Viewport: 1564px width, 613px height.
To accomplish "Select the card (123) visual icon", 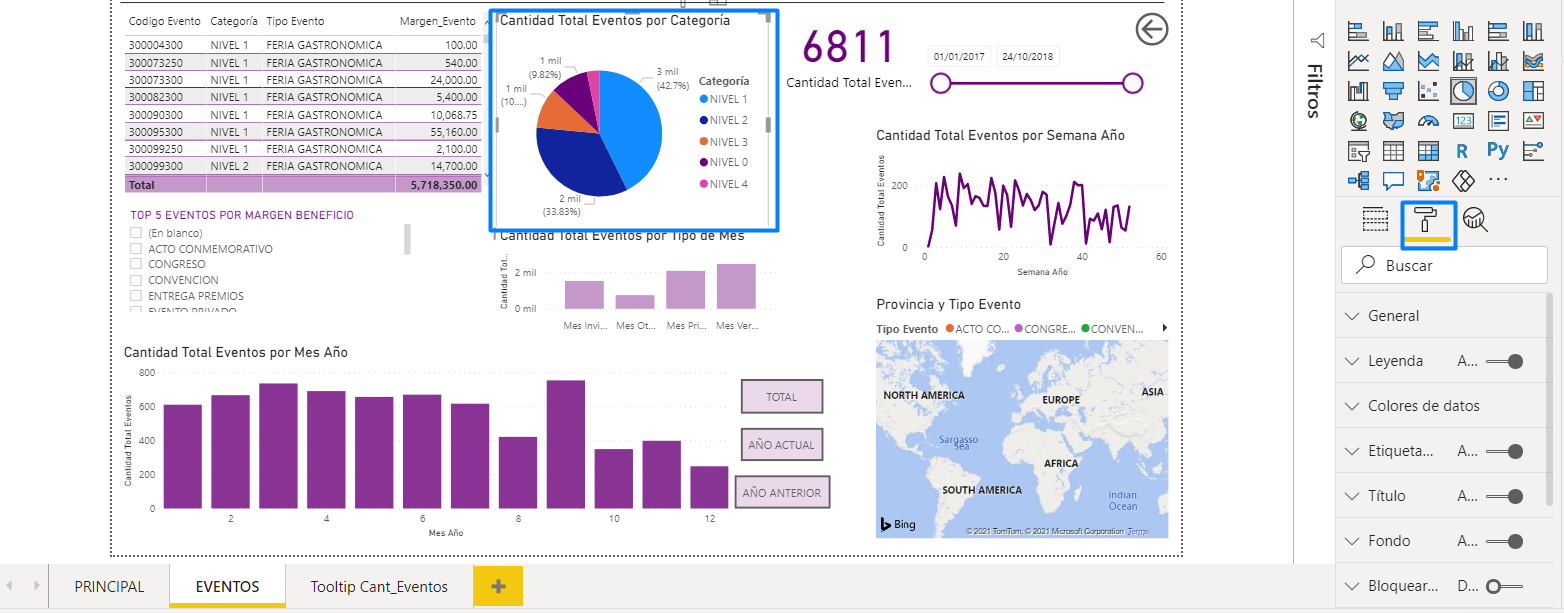I will click(x=1462, y=120).
